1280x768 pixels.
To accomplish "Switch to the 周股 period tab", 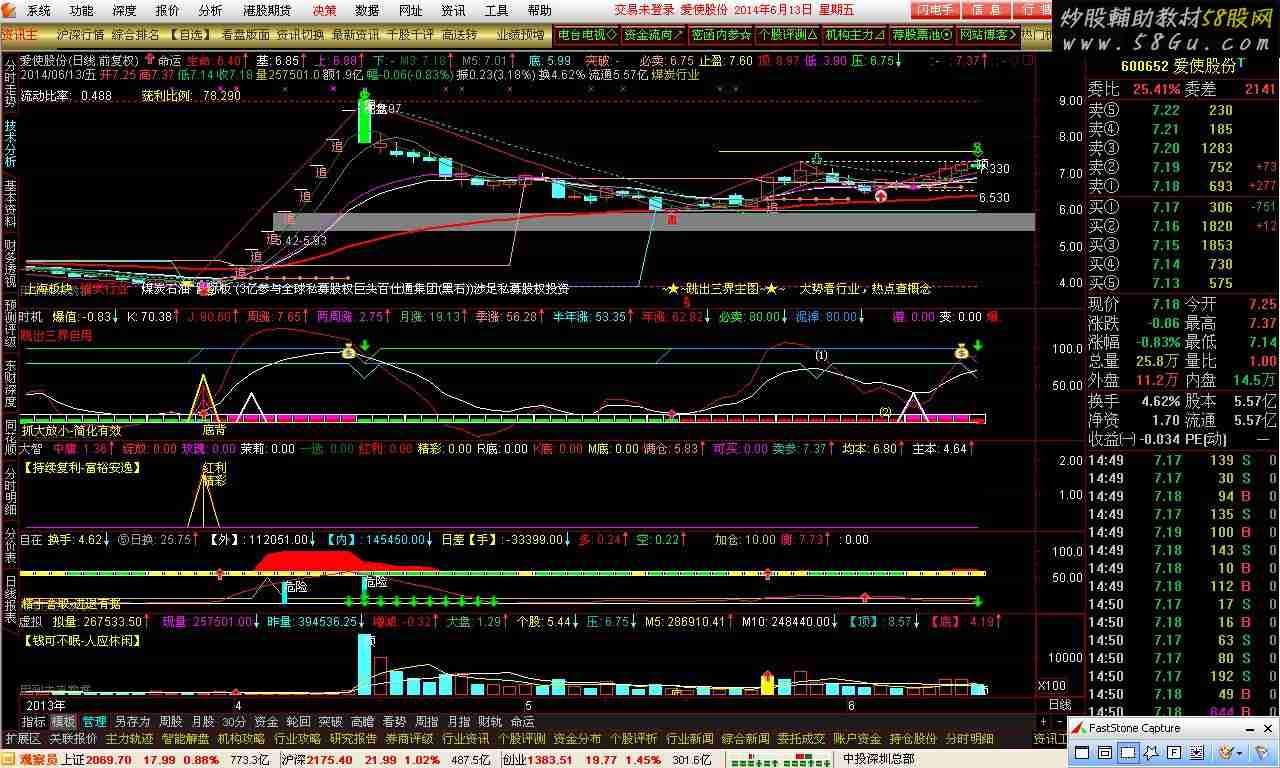I will (x=171, y=721).
